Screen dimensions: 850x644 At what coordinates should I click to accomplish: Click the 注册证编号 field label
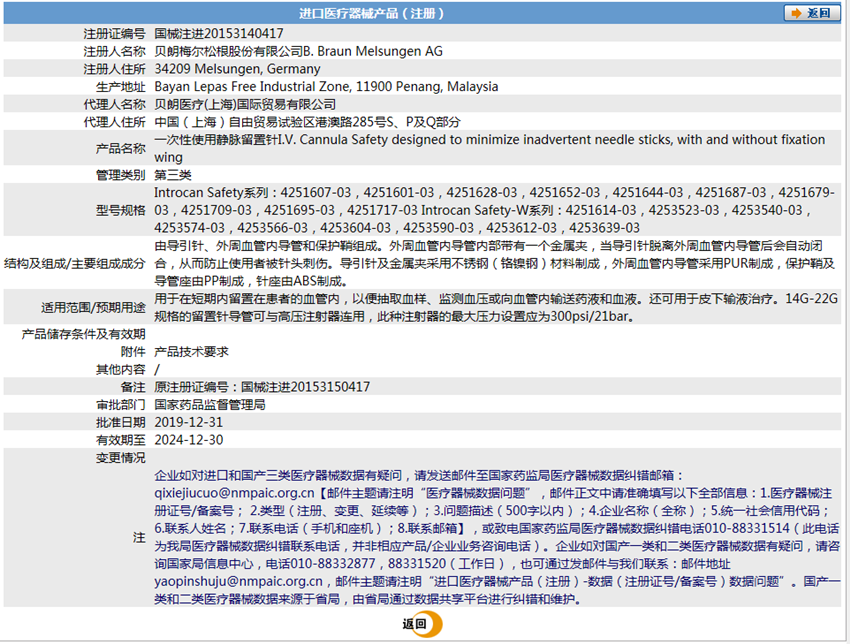point(114,34)
